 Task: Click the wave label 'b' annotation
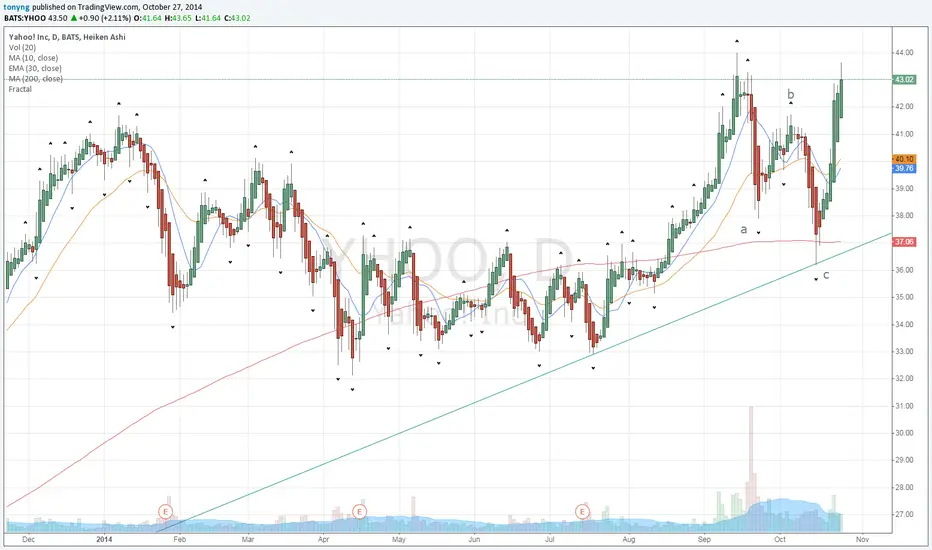(791, 94)
